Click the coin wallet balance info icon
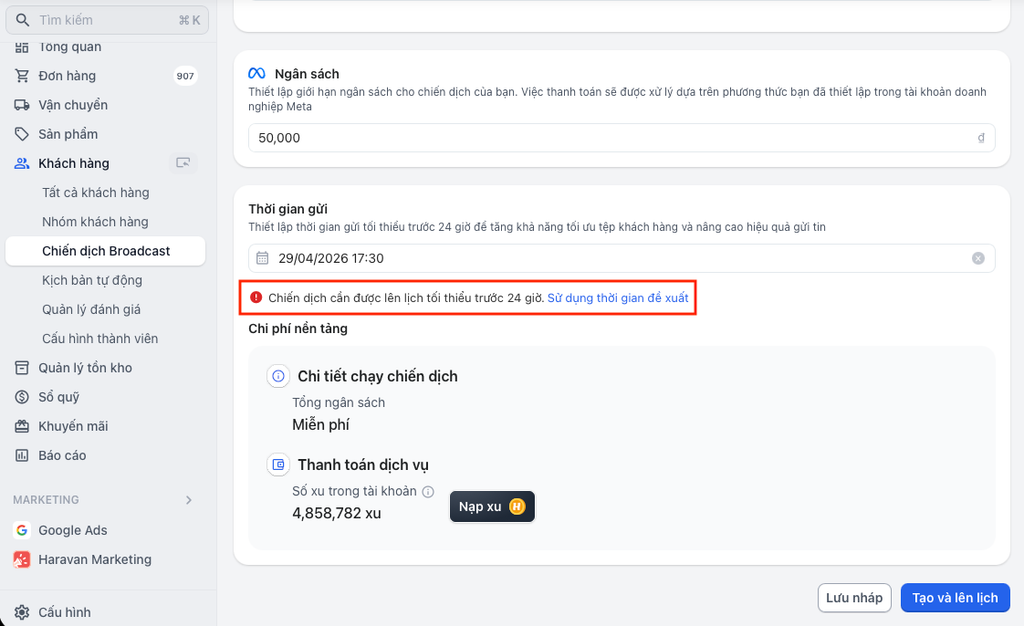 click(428, 492)
